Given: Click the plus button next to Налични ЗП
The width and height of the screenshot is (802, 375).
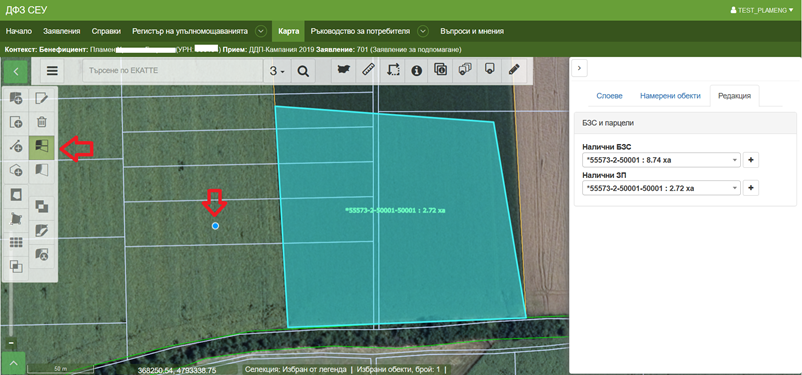Looking at the screenshot, I should [750, 188].
